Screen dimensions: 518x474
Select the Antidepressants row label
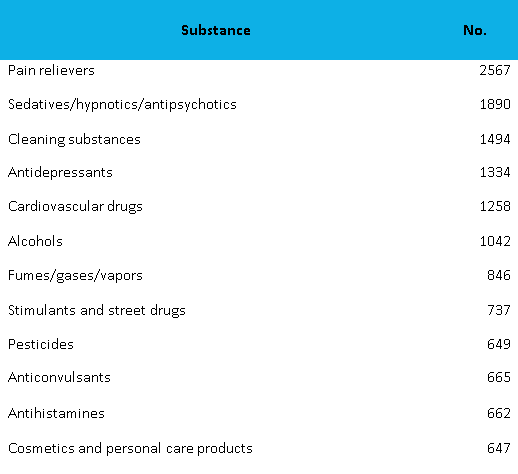tap(60, 173)
